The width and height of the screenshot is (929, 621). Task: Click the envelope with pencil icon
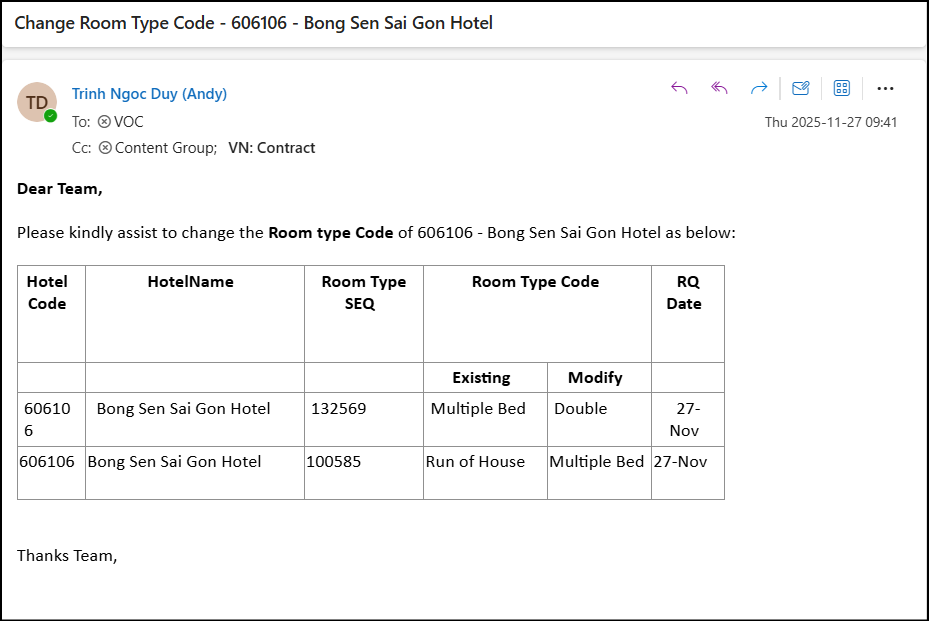point(800,88)
